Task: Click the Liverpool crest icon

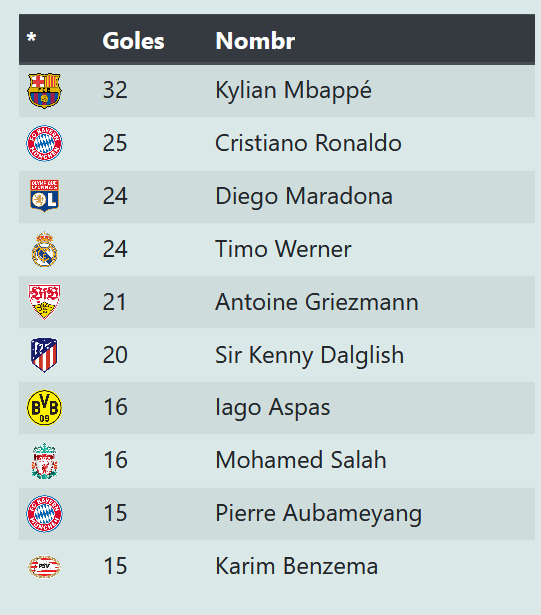Action: 44,461
